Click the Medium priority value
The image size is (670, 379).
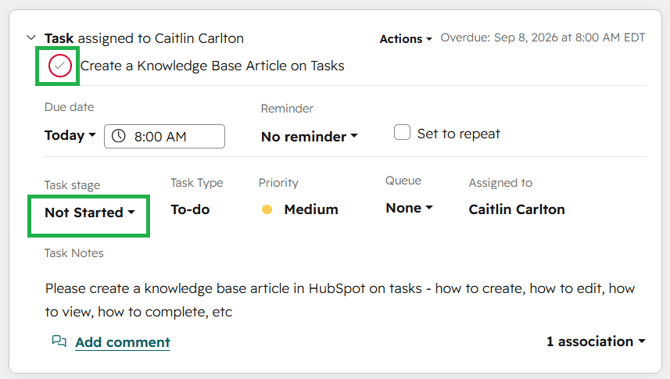pos(311,209)
